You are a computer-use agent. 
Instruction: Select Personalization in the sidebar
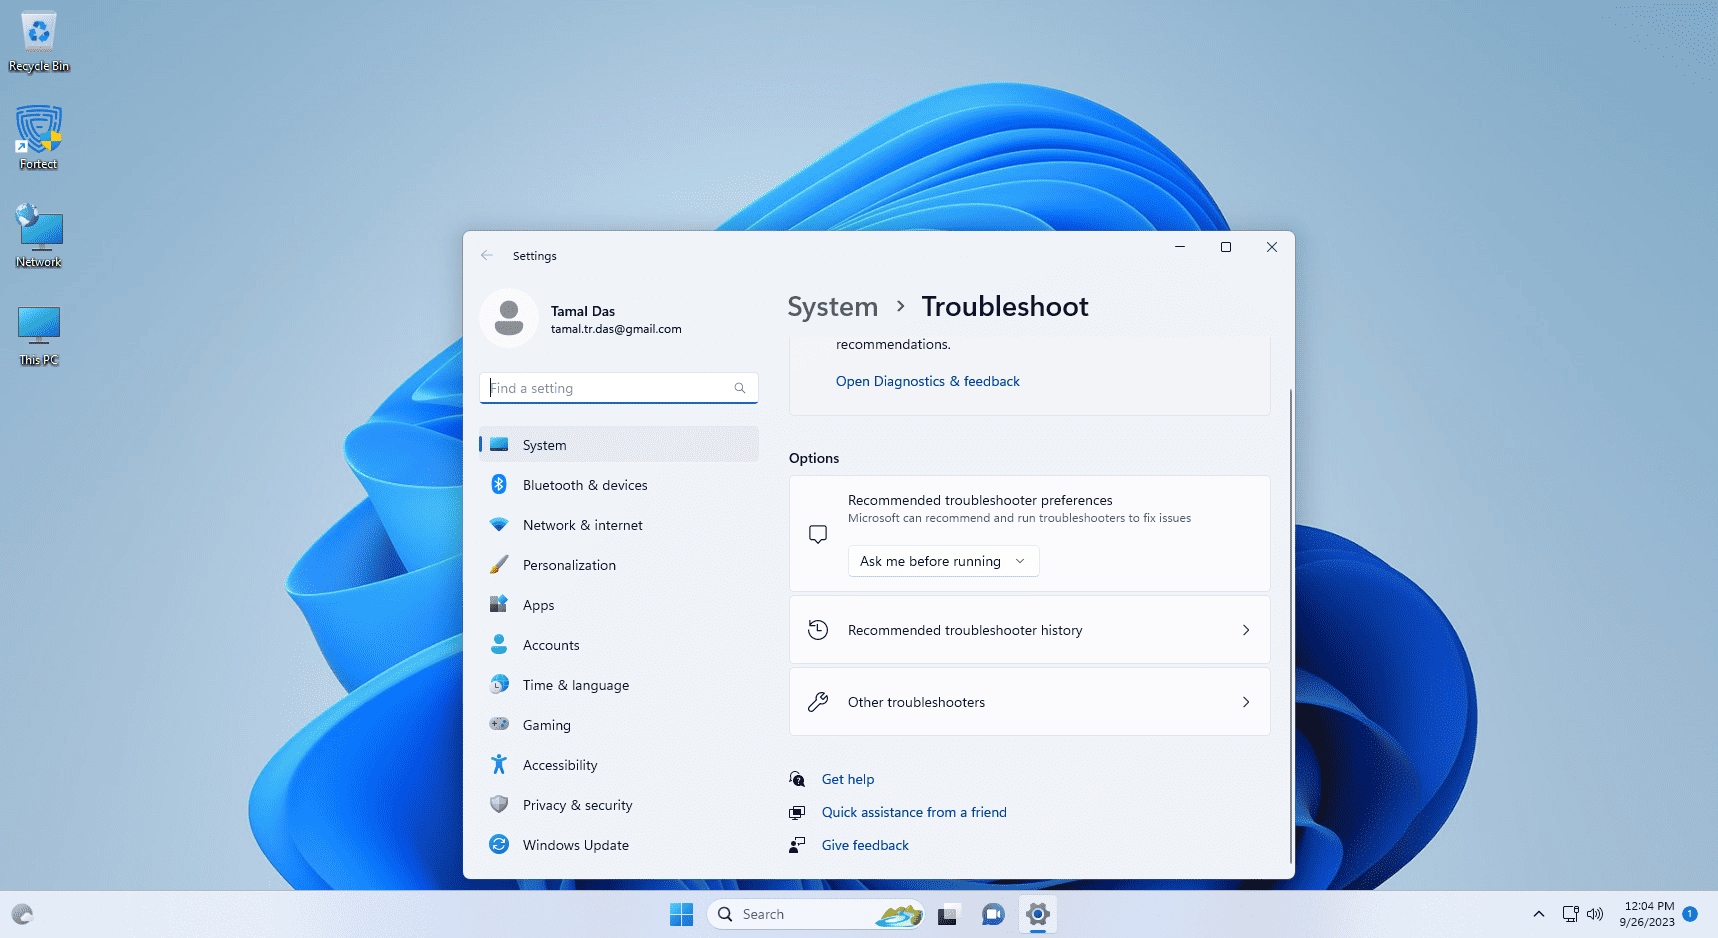569,565
